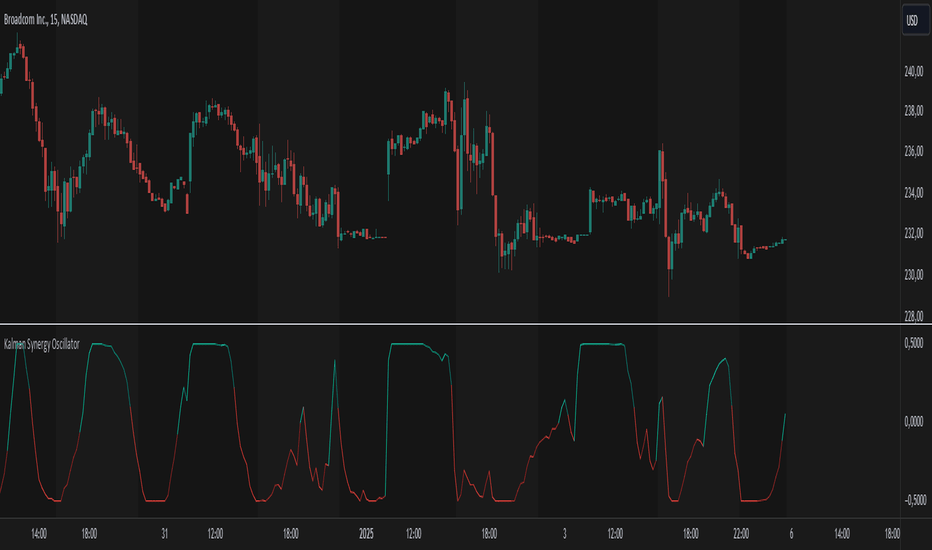Click the date label 3 on time axis
Viewport: 932px width, 550px height.
pos(565,533)
